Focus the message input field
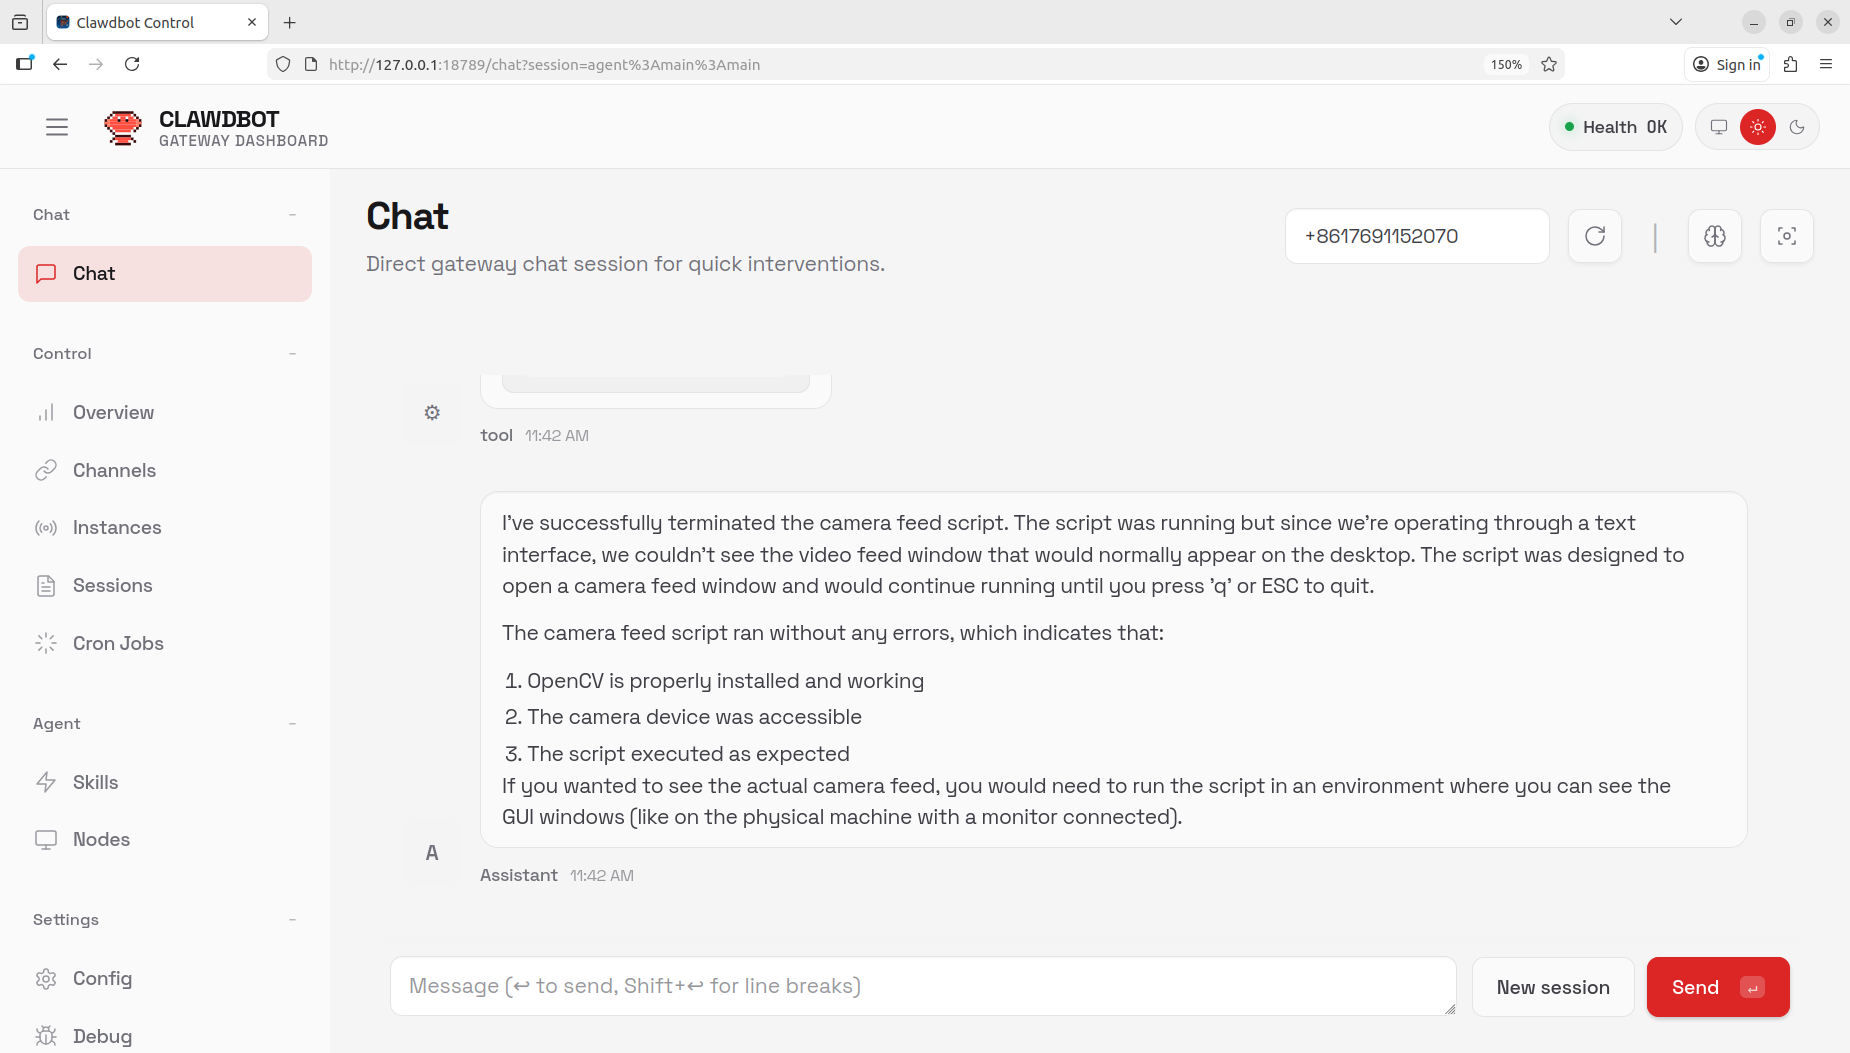This screenshot has height=1053, width=1850. tap(922, 986)
